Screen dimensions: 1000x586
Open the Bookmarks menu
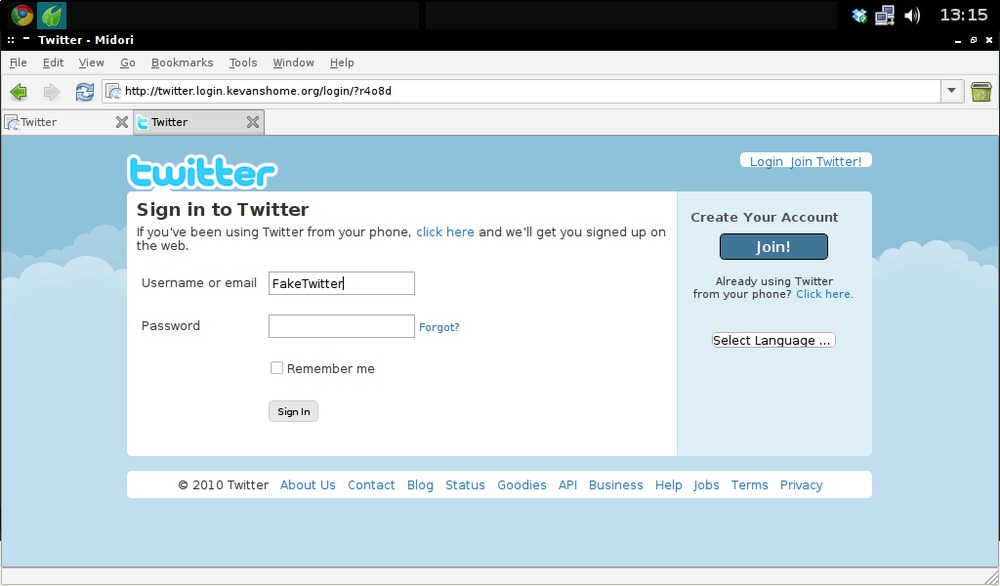tap(182, 62)
